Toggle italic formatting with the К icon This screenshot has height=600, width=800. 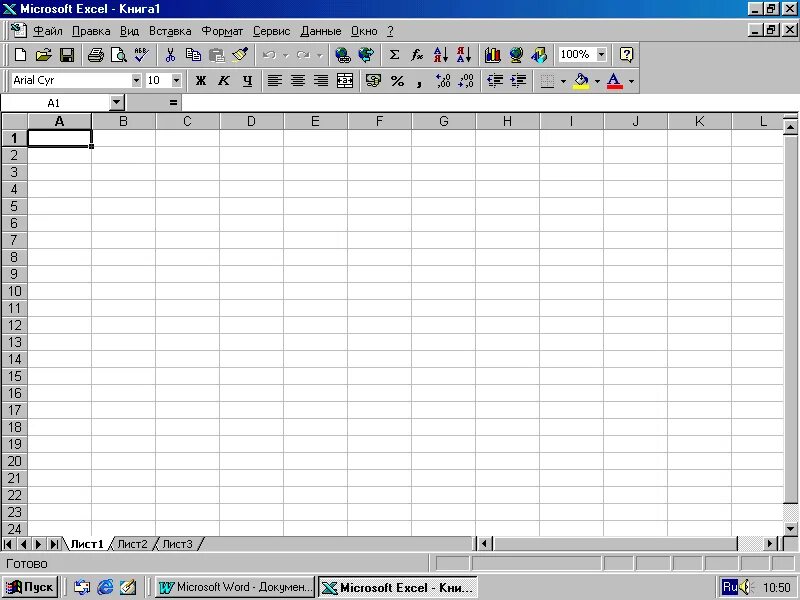(x=224, y=81)
